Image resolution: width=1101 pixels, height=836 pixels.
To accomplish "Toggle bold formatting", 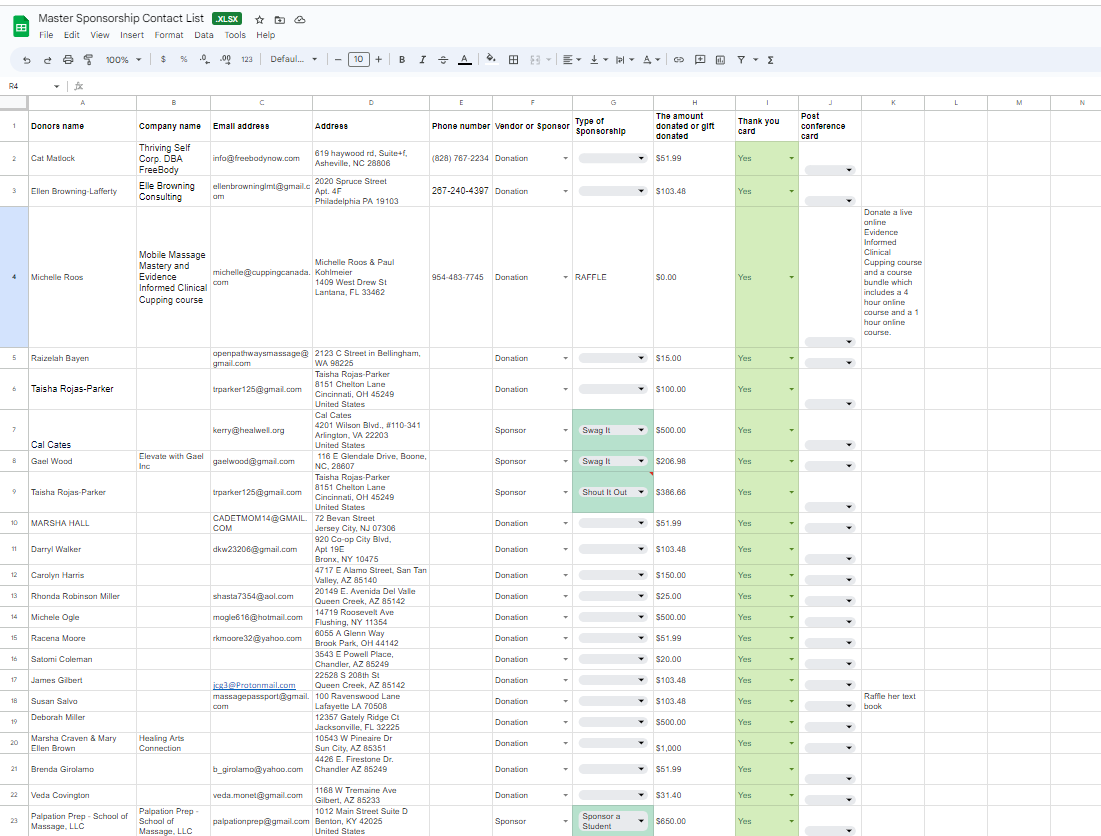I will tap(402, 60).
